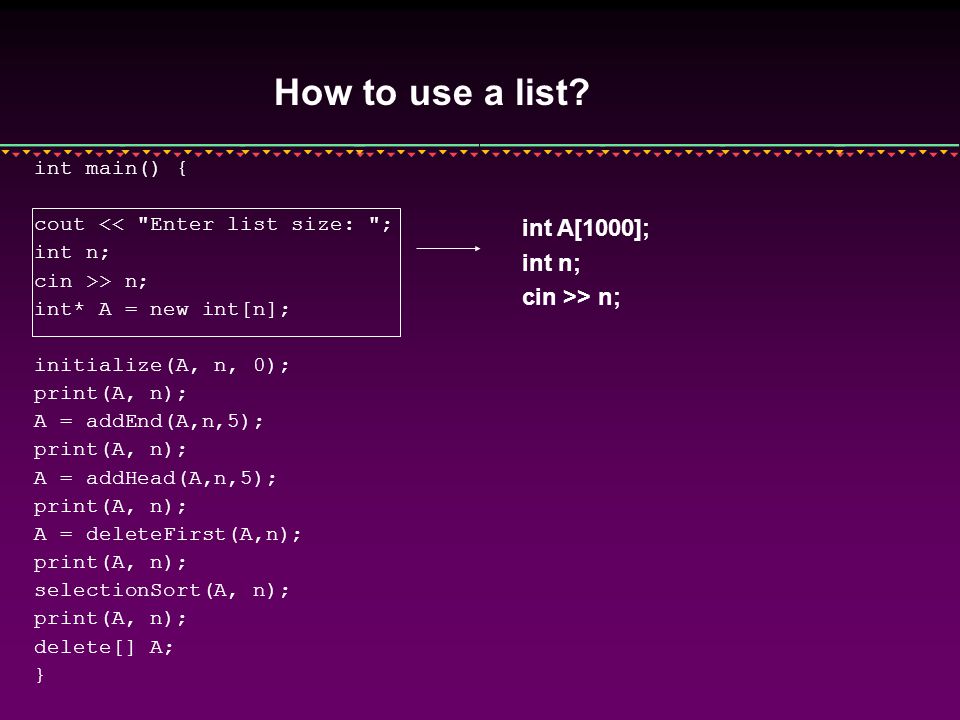Image resolution: width=960 pixels, height=720 pixels.
Task: Click the line 'A = addHead(A,n,5);'
Action: coord(155,478)
